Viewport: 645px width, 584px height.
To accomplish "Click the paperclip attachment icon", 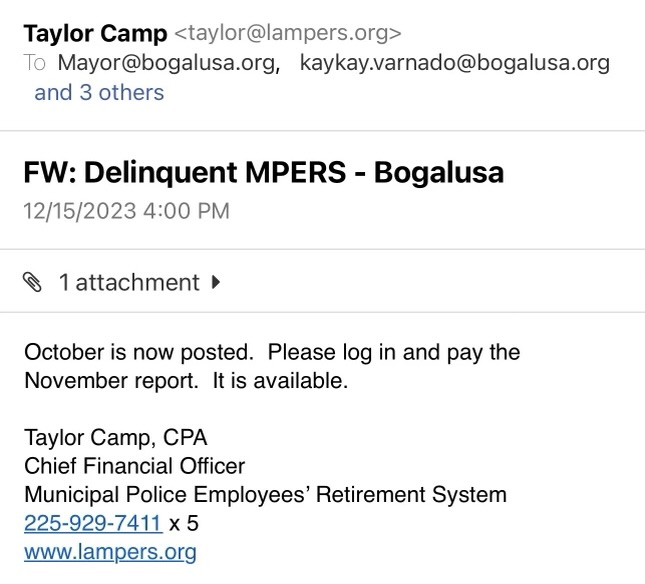I will click(x=32, y=283).
